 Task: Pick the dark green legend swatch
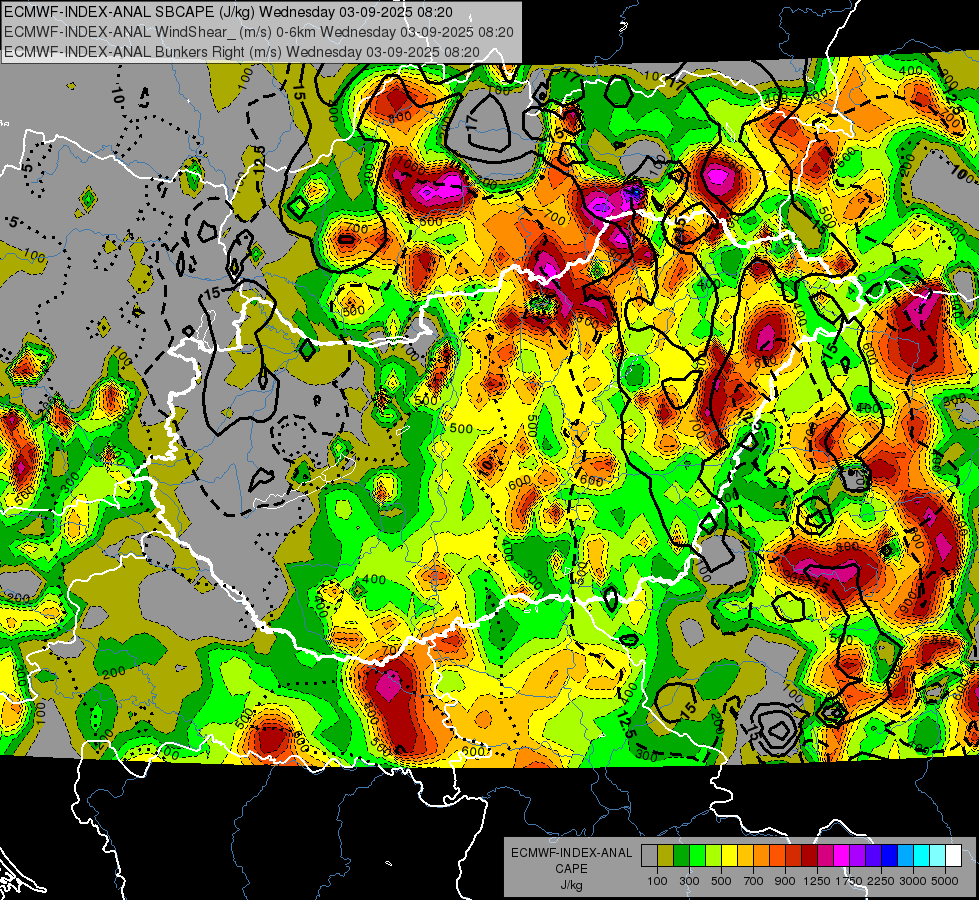coord(681,855)
